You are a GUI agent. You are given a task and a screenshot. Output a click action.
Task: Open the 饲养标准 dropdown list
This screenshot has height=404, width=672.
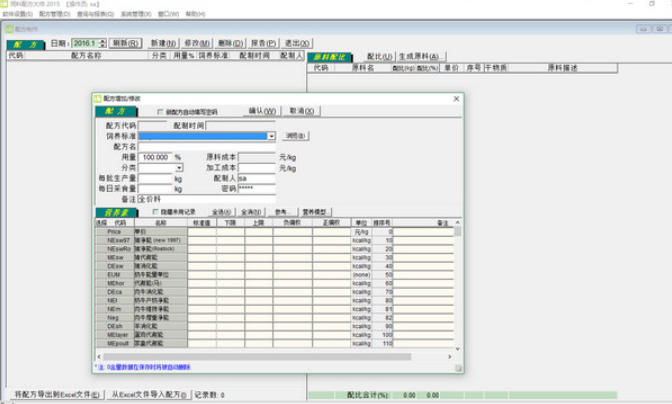(x=270, y=135)
